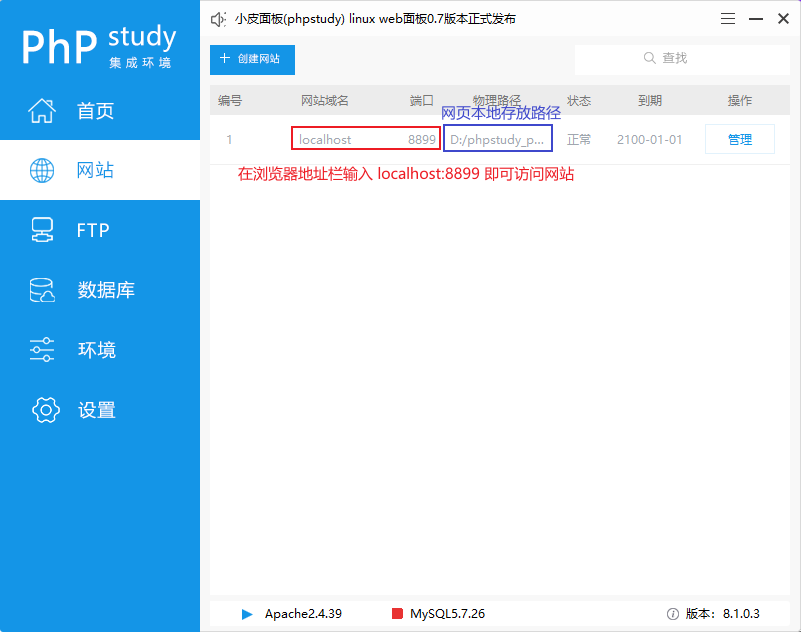Image resolution: width=801 pixels, height=632 pixels.
Task: Click the gear icon beside 设置
Action: (46, 410)
